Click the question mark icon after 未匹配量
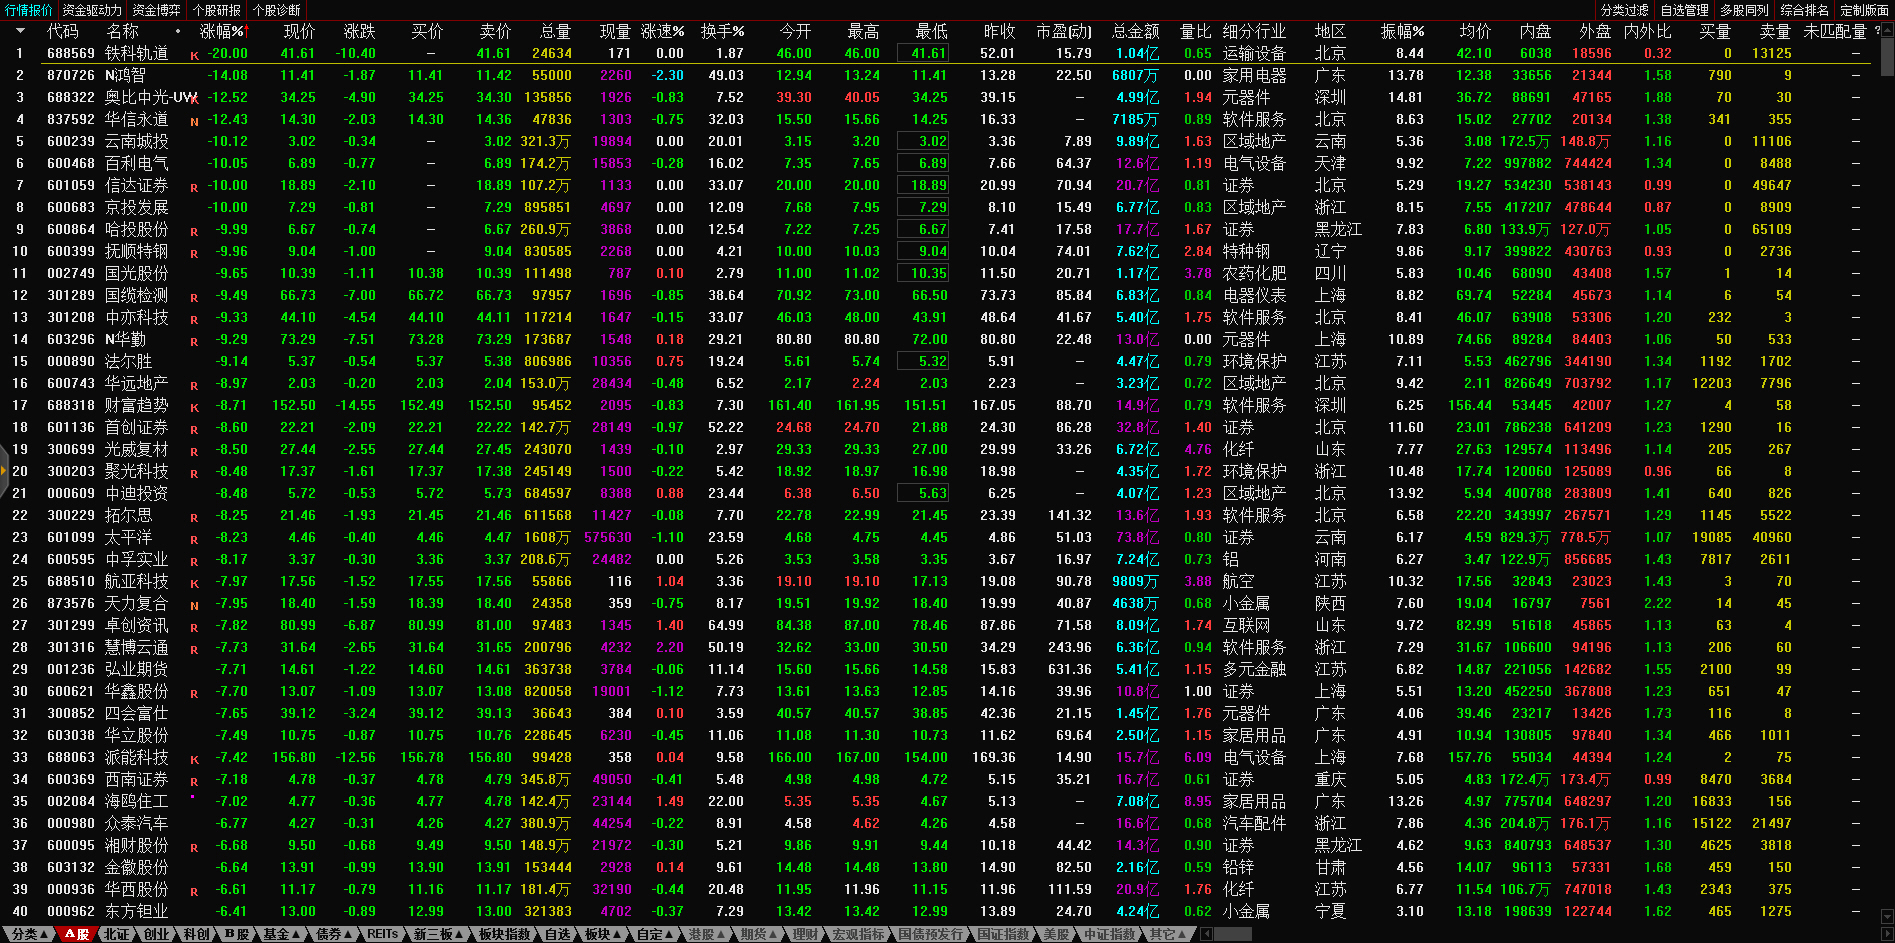 coord(1877,31)
